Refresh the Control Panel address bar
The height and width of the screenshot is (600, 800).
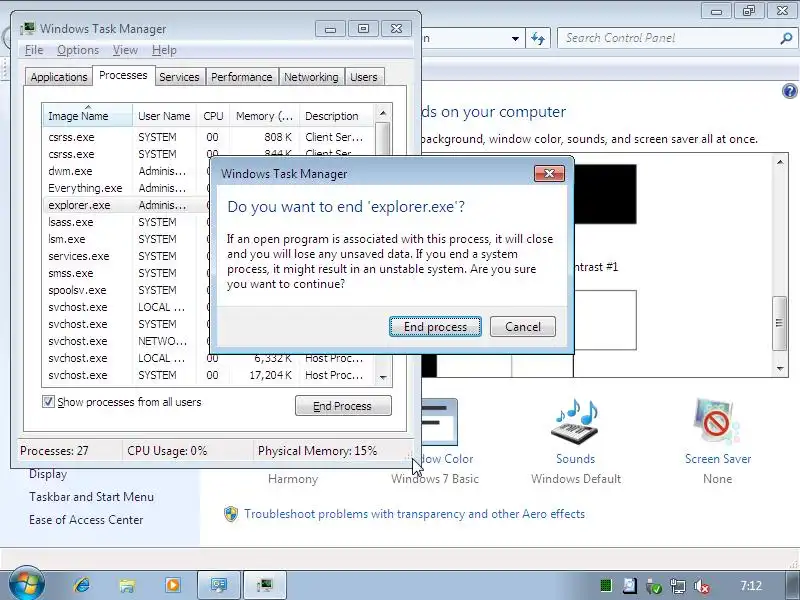tap(538, 38)
